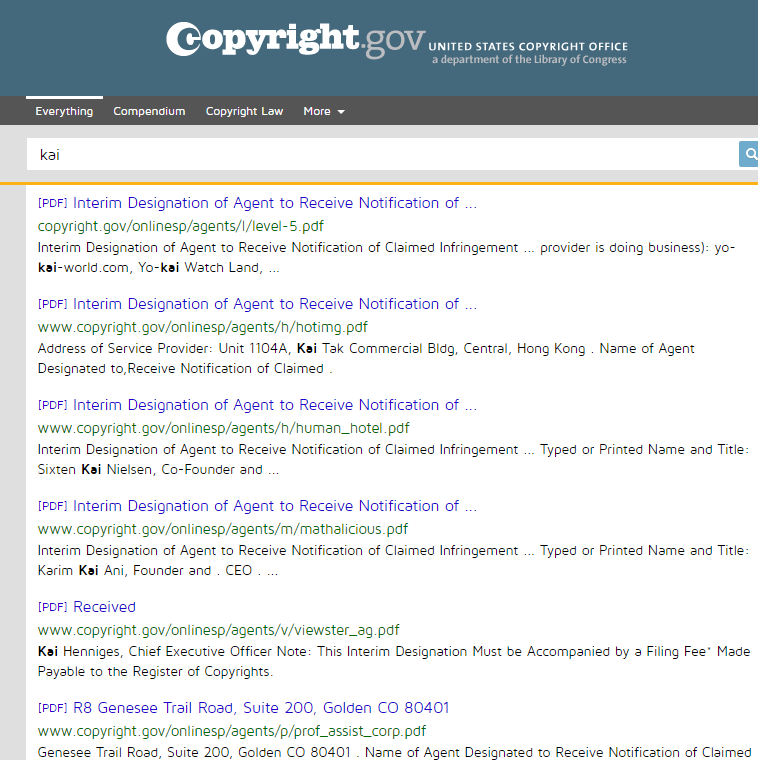Open the Copyright Law tab
Viewport: 758px width, 760px height.
[244, 111]
